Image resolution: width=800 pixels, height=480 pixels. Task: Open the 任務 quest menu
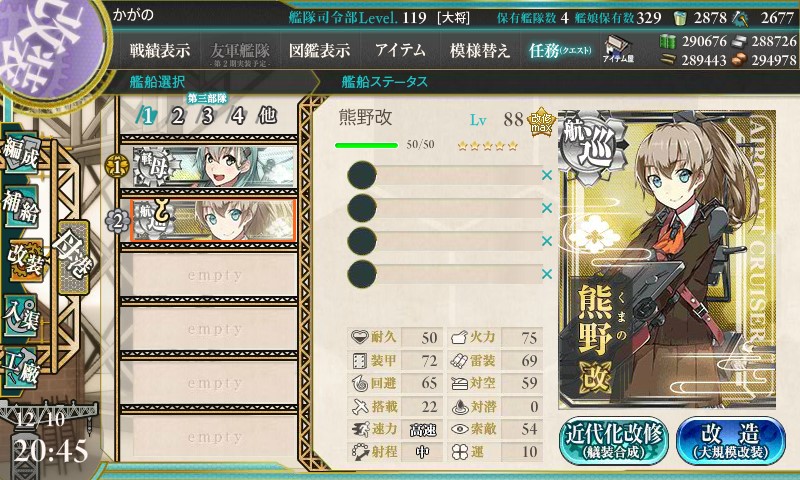tap(560, 50)
